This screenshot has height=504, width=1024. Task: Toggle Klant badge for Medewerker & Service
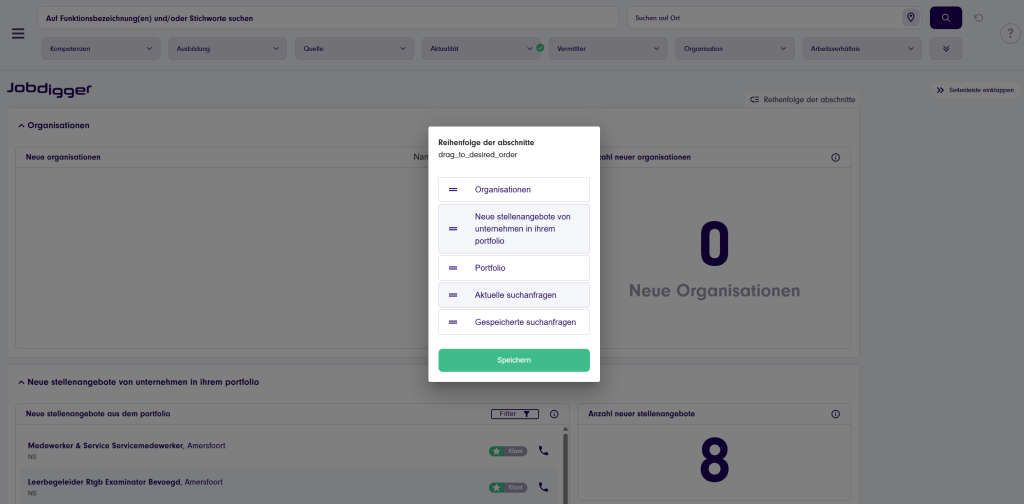tap(508, 451)
